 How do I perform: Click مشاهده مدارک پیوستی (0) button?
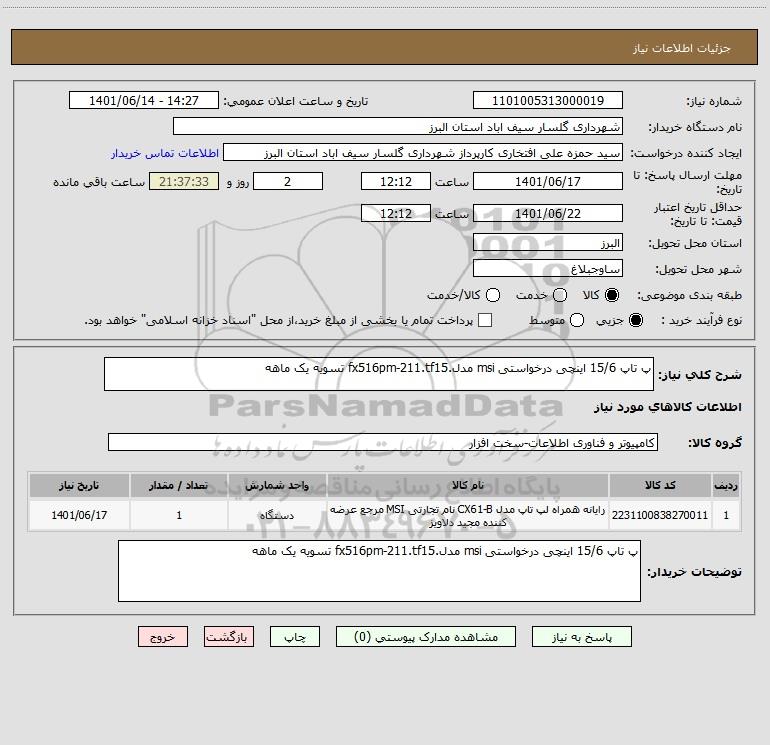(x=426, y=637)
